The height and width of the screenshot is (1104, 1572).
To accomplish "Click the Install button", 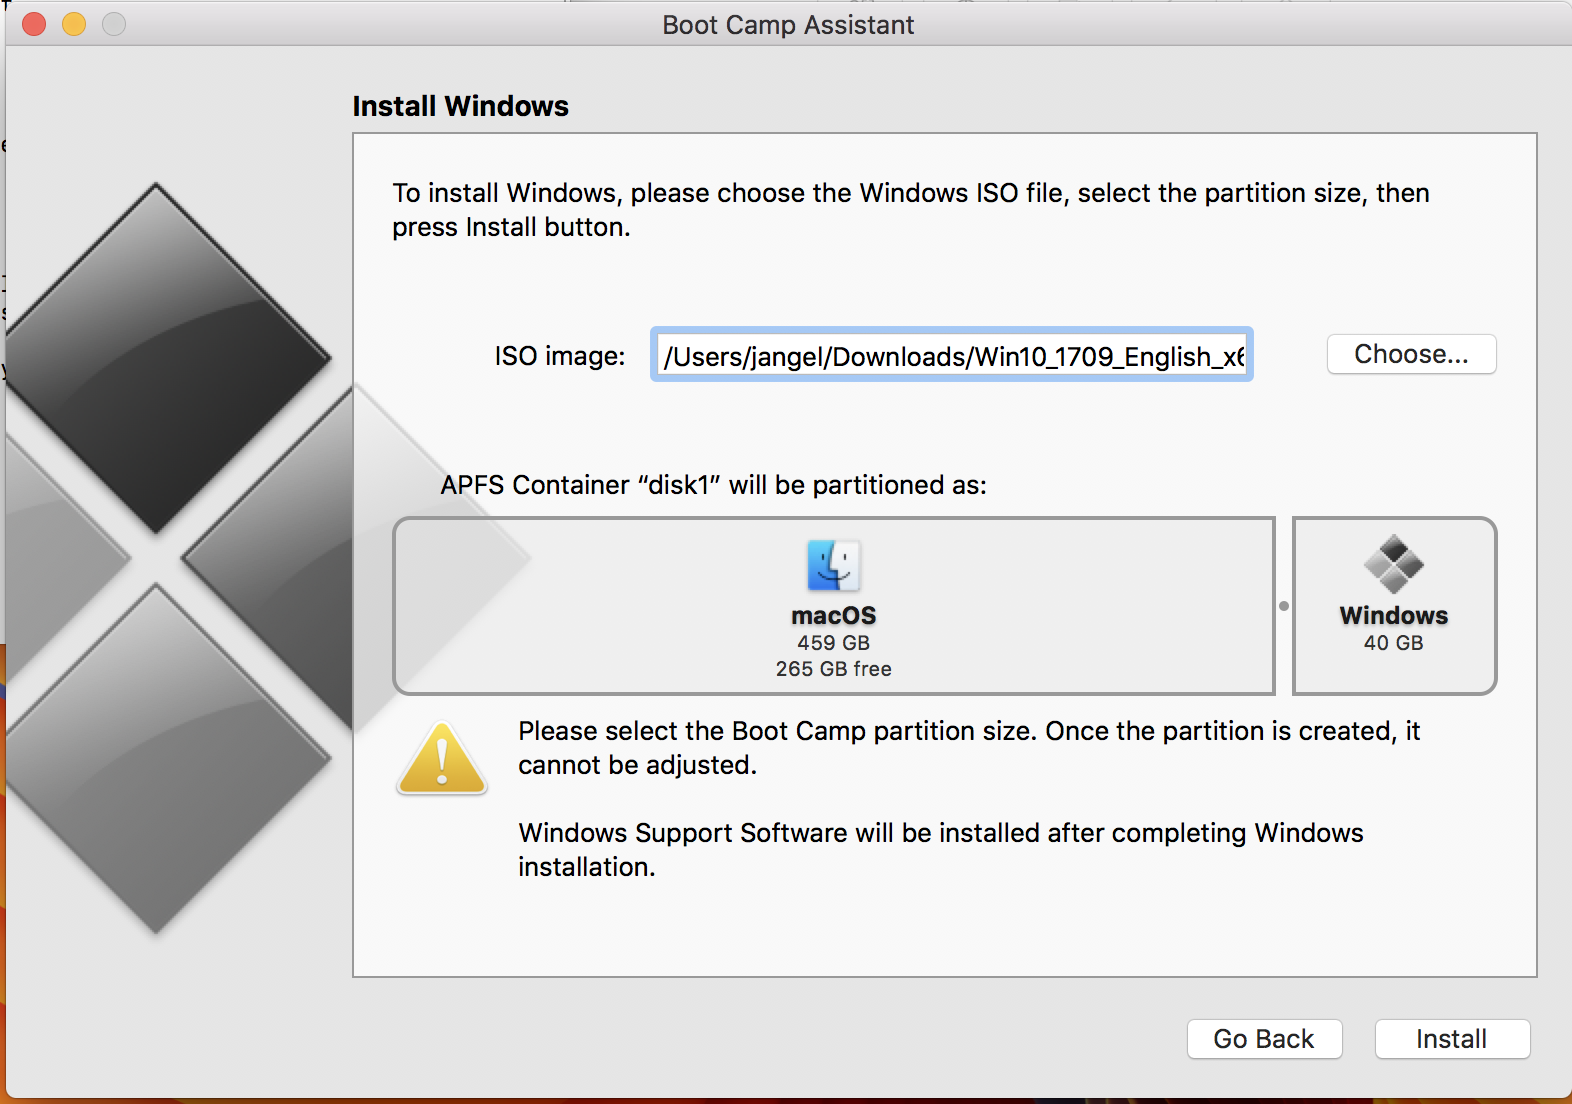I will click(x=1452, y=1039).
